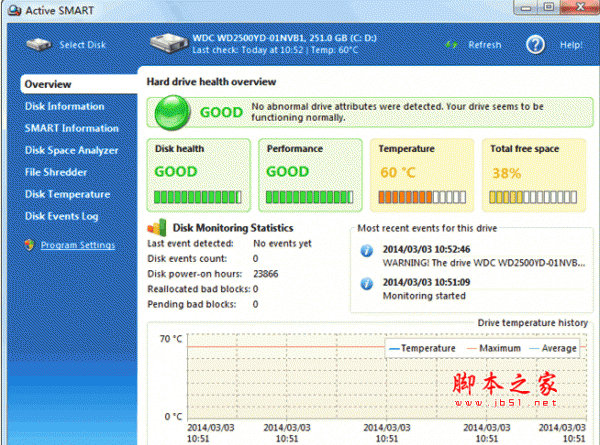
Task: Click the 38% free space value
Action: [506, 173]
